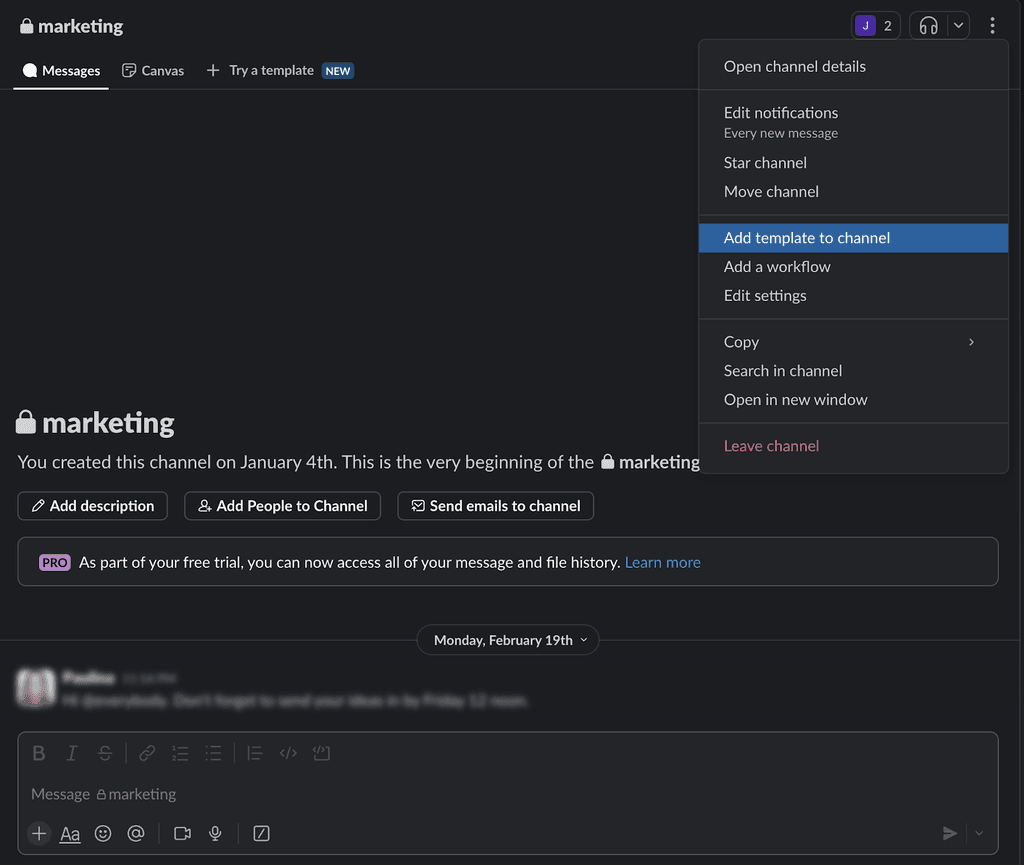Open the plus menu for attachments
The height and width of the screenshot is (865, 1024).
[38, 833]
